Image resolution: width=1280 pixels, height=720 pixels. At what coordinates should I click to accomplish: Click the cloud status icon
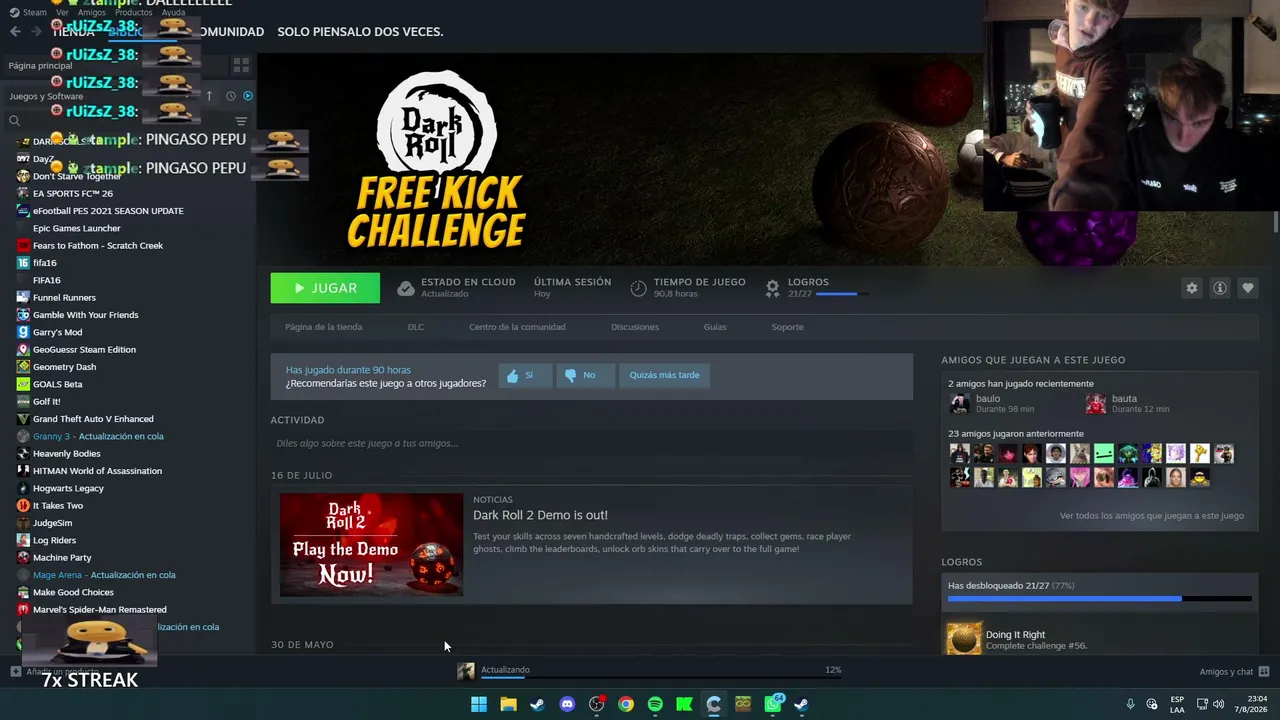click(x=405, y=288)
